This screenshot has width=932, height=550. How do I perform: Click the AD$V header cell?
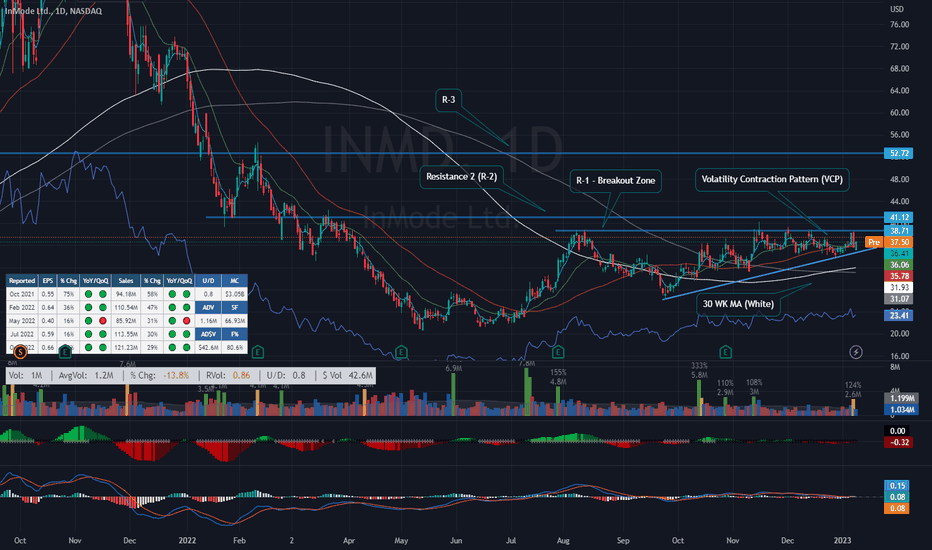pos(208,334)
